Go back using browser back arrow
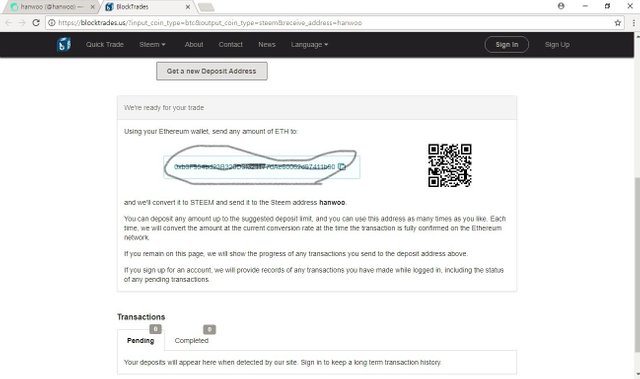The width and height of the screenshot is (640, 379). coord(9,23)
